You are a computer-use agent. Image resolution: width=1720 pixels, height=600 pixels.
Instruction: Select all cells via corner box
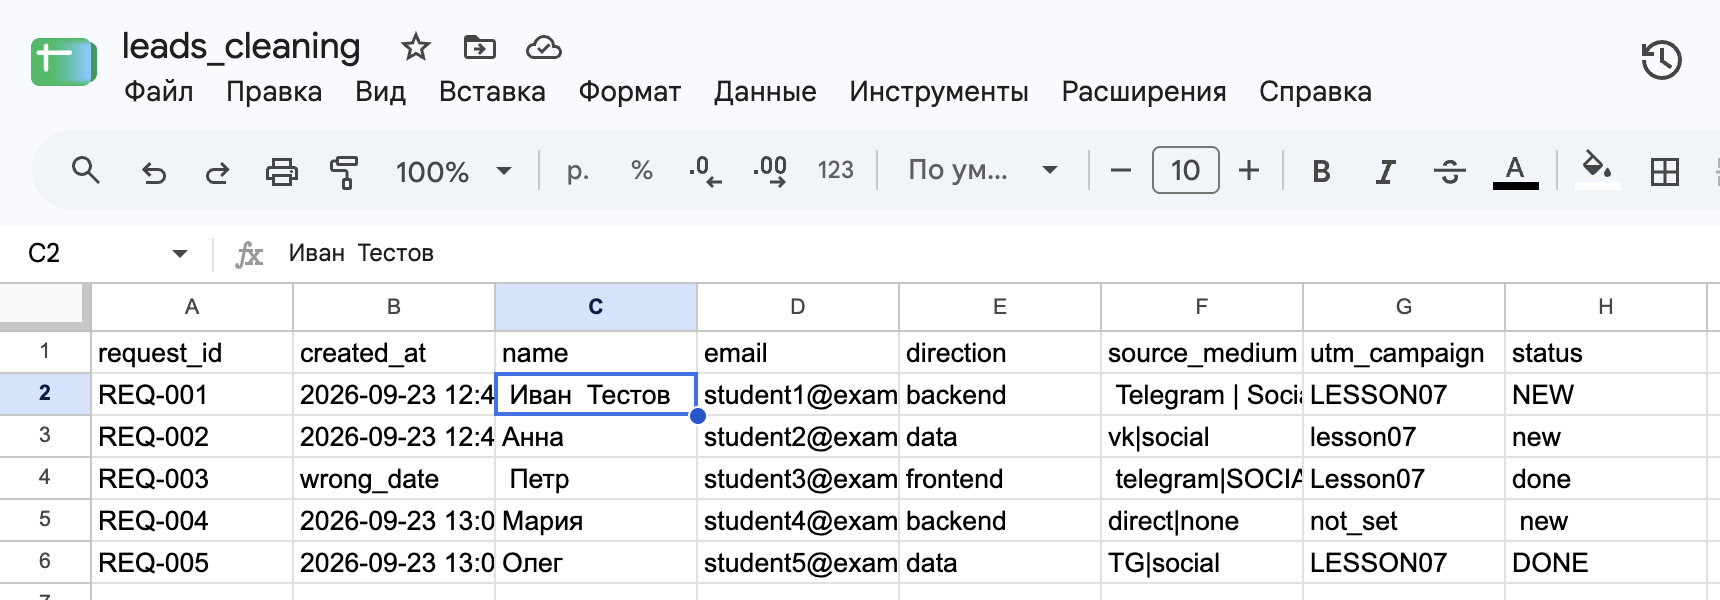[x=44, y=307]
